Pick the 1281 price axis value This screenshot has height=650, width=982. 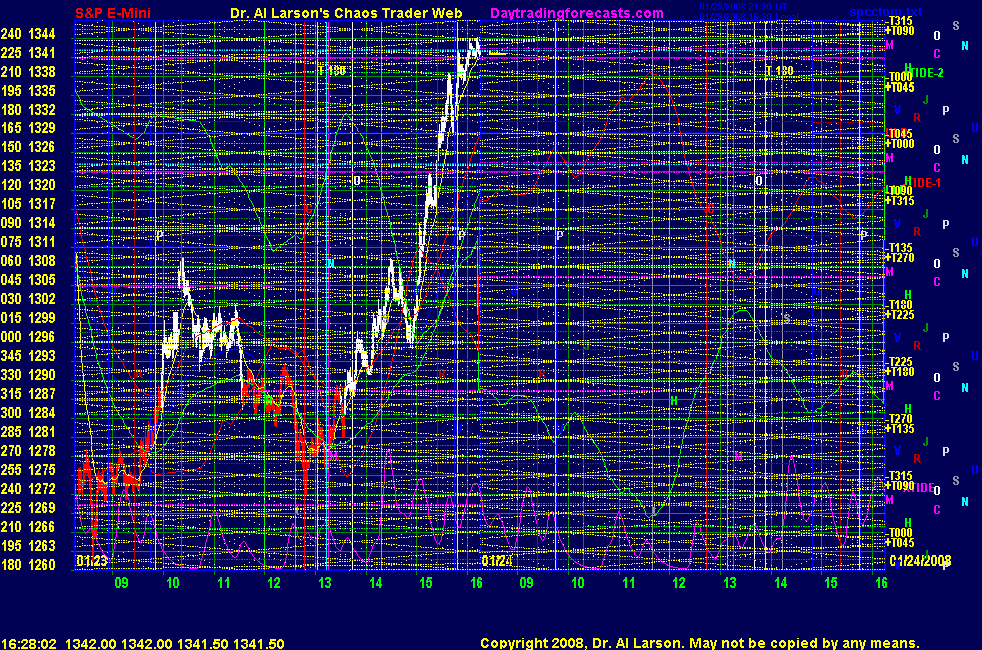pyautogui.click(x=41, y=432)
